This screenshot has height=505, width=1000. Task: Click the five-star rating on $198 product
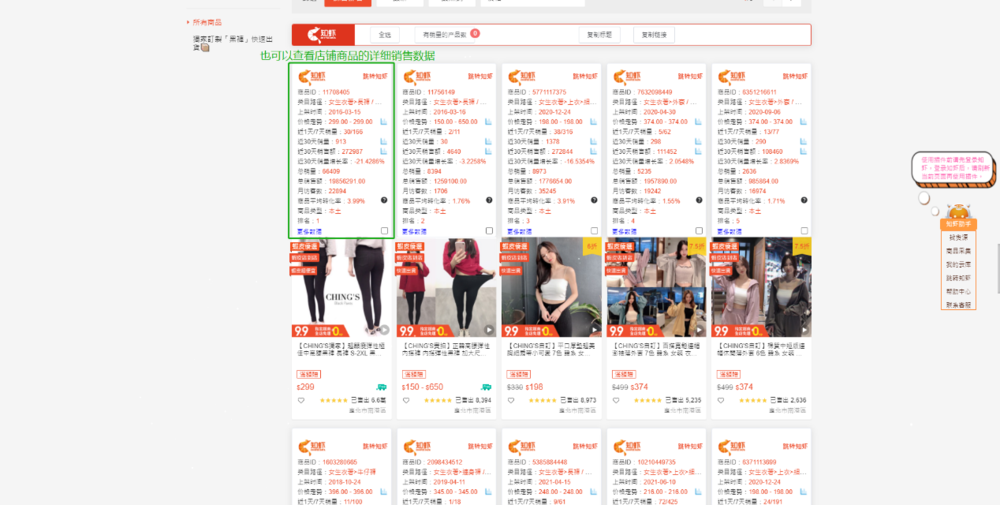pos(543,400)
